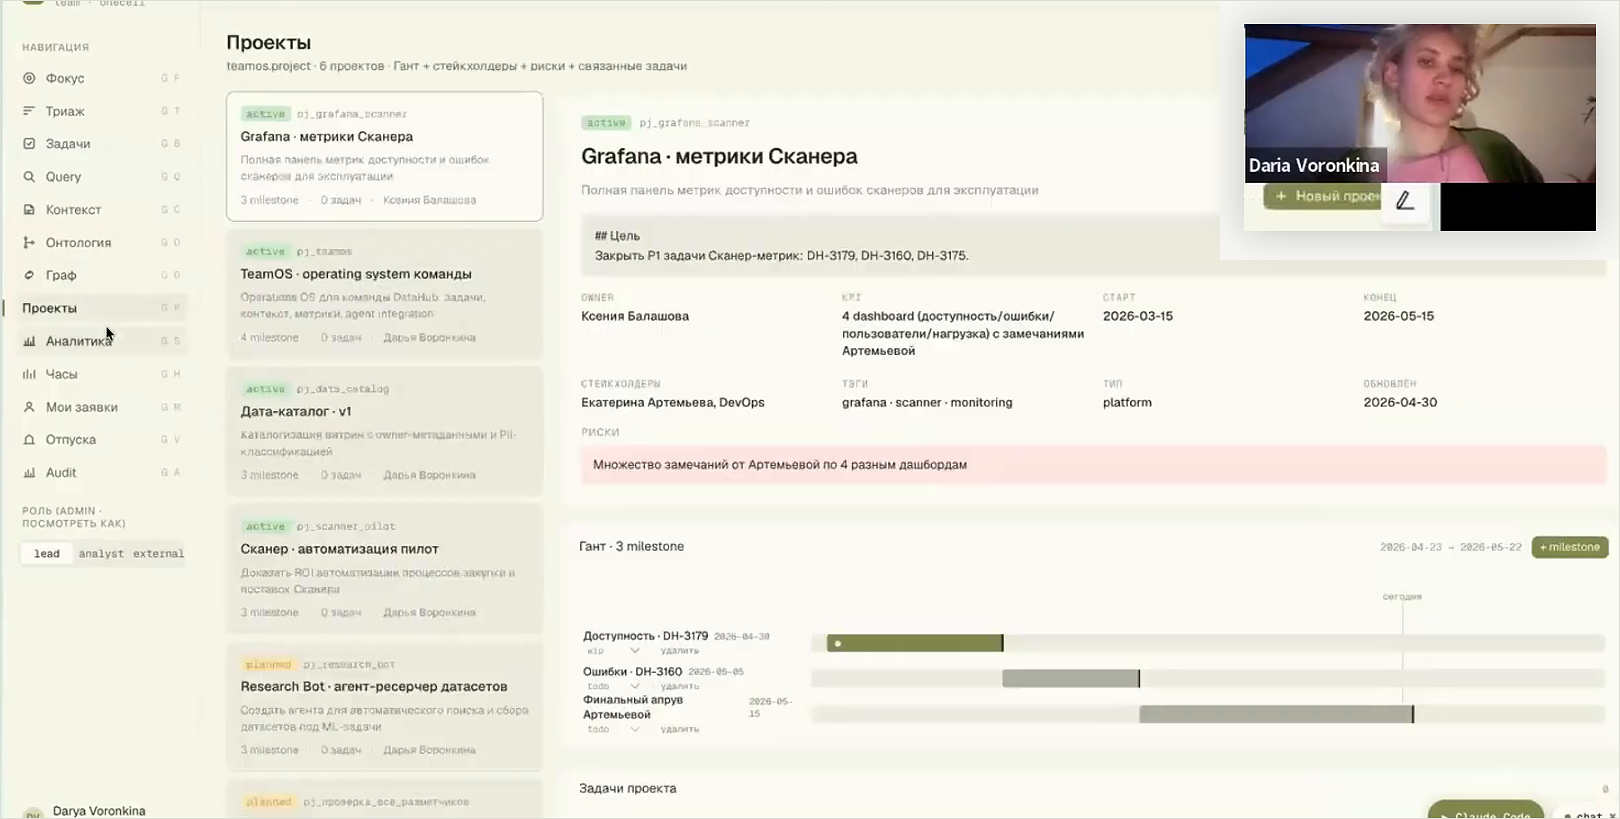Select the Grafana · метрики Сканера project card
The image size is (1620, 819).
384,156
